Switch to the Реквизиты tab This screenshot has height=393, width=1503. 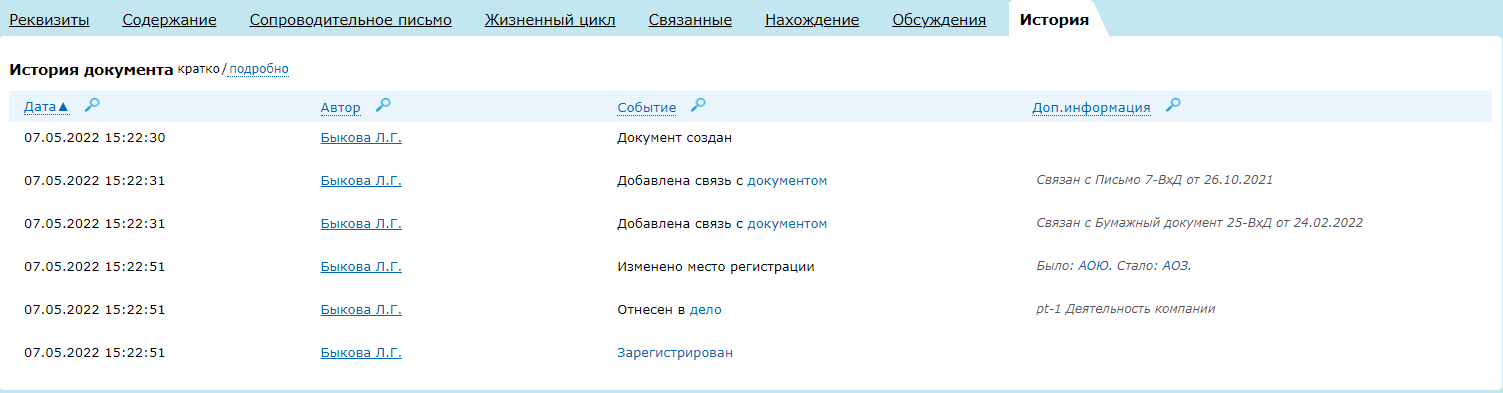(49, 20)
